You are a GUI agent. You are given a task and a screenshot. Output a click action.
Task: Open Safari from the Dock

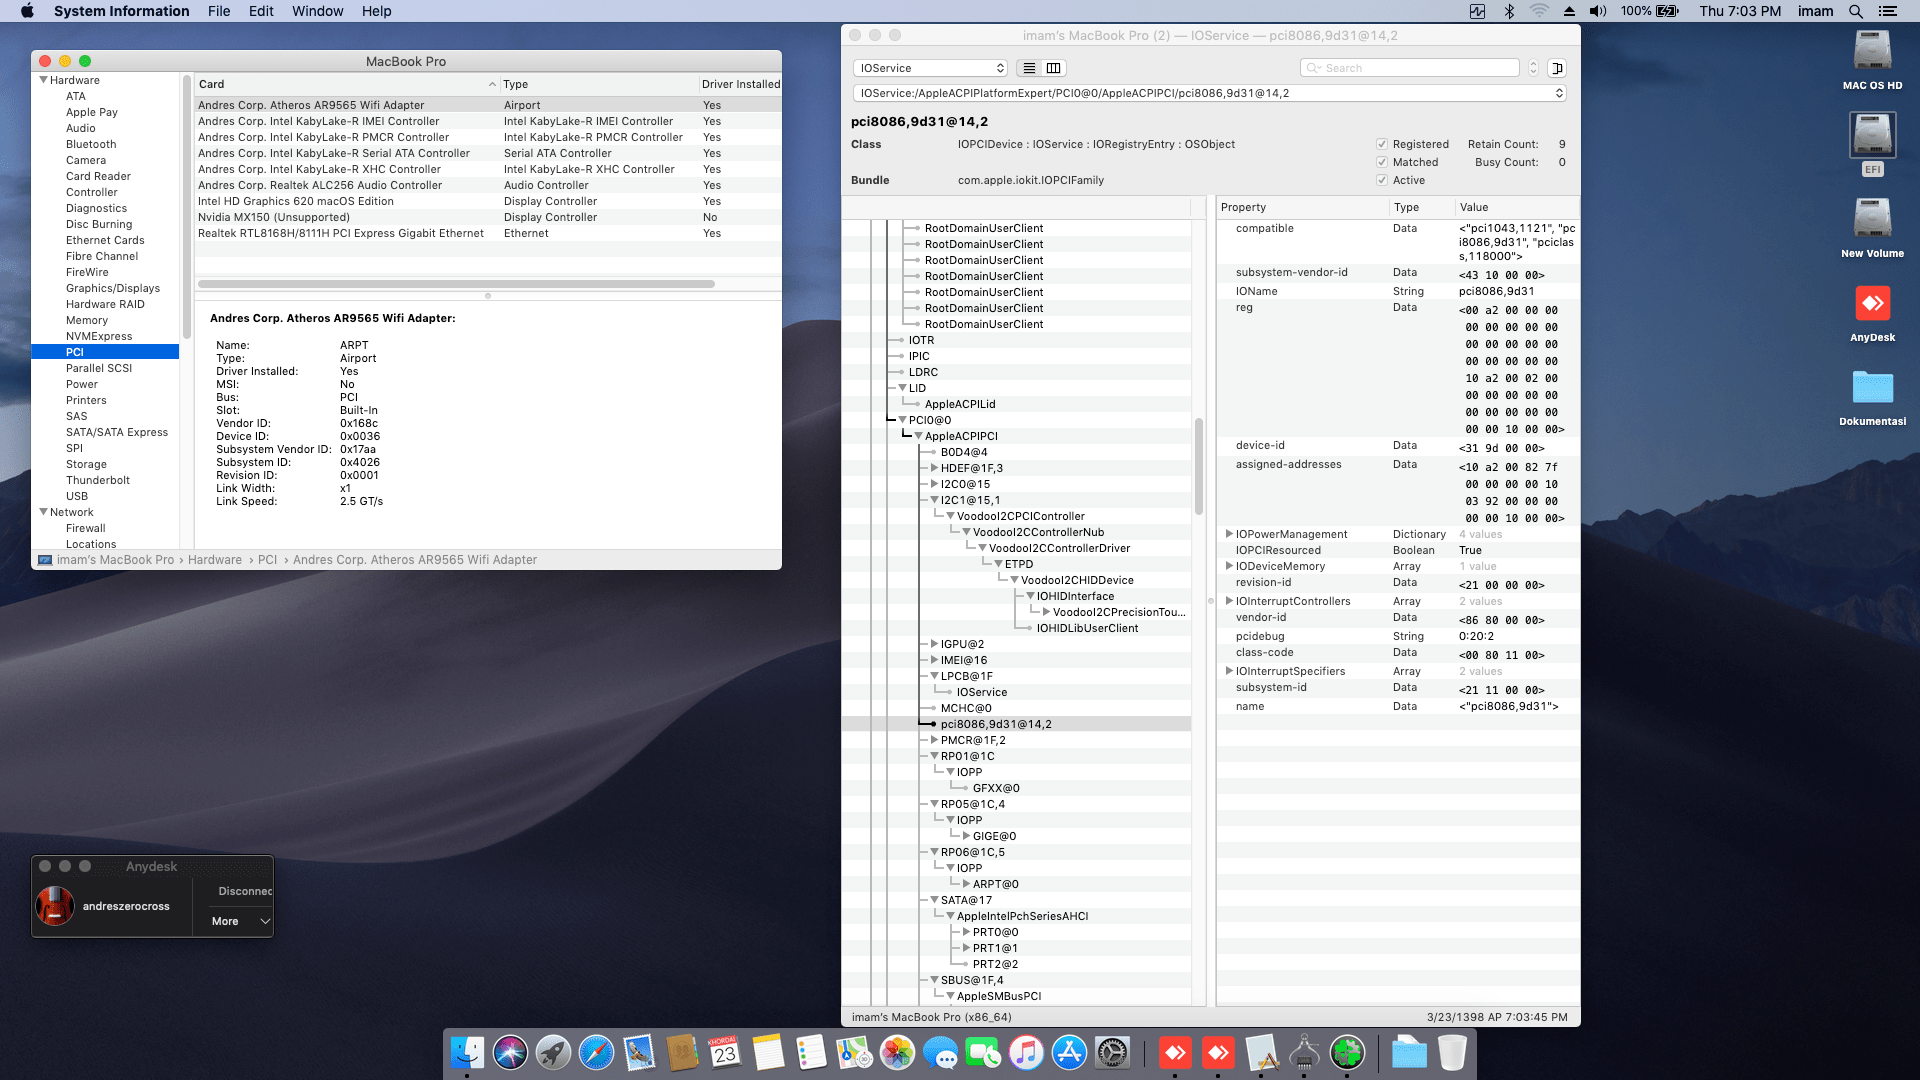click(x=596, y=1052)
